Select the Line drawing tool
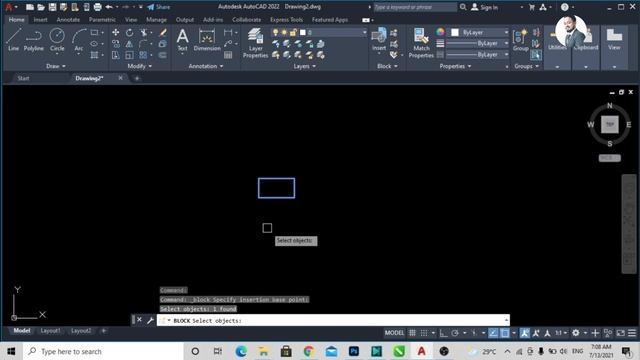640x360 pixels. click(x=13, y=40)
